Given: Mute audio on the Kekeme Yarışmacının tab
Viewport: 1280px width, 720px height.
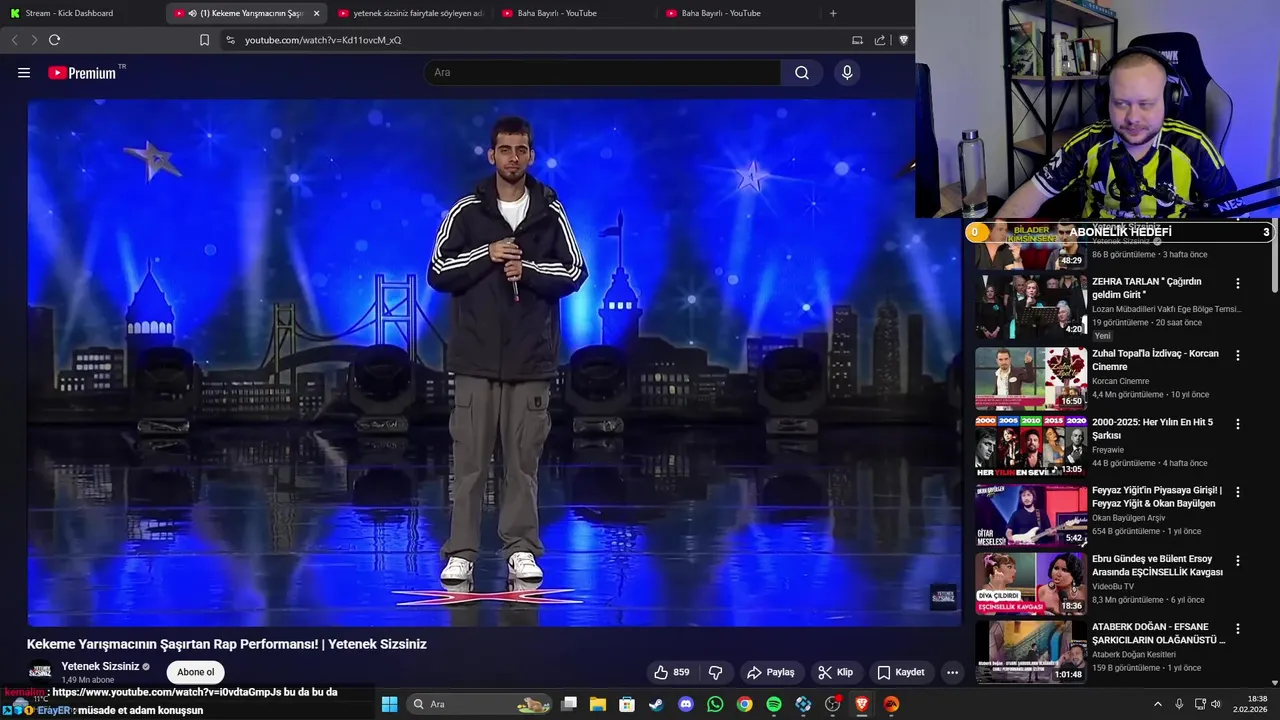Looking at the screenshot, I should (x=192, y=13).
